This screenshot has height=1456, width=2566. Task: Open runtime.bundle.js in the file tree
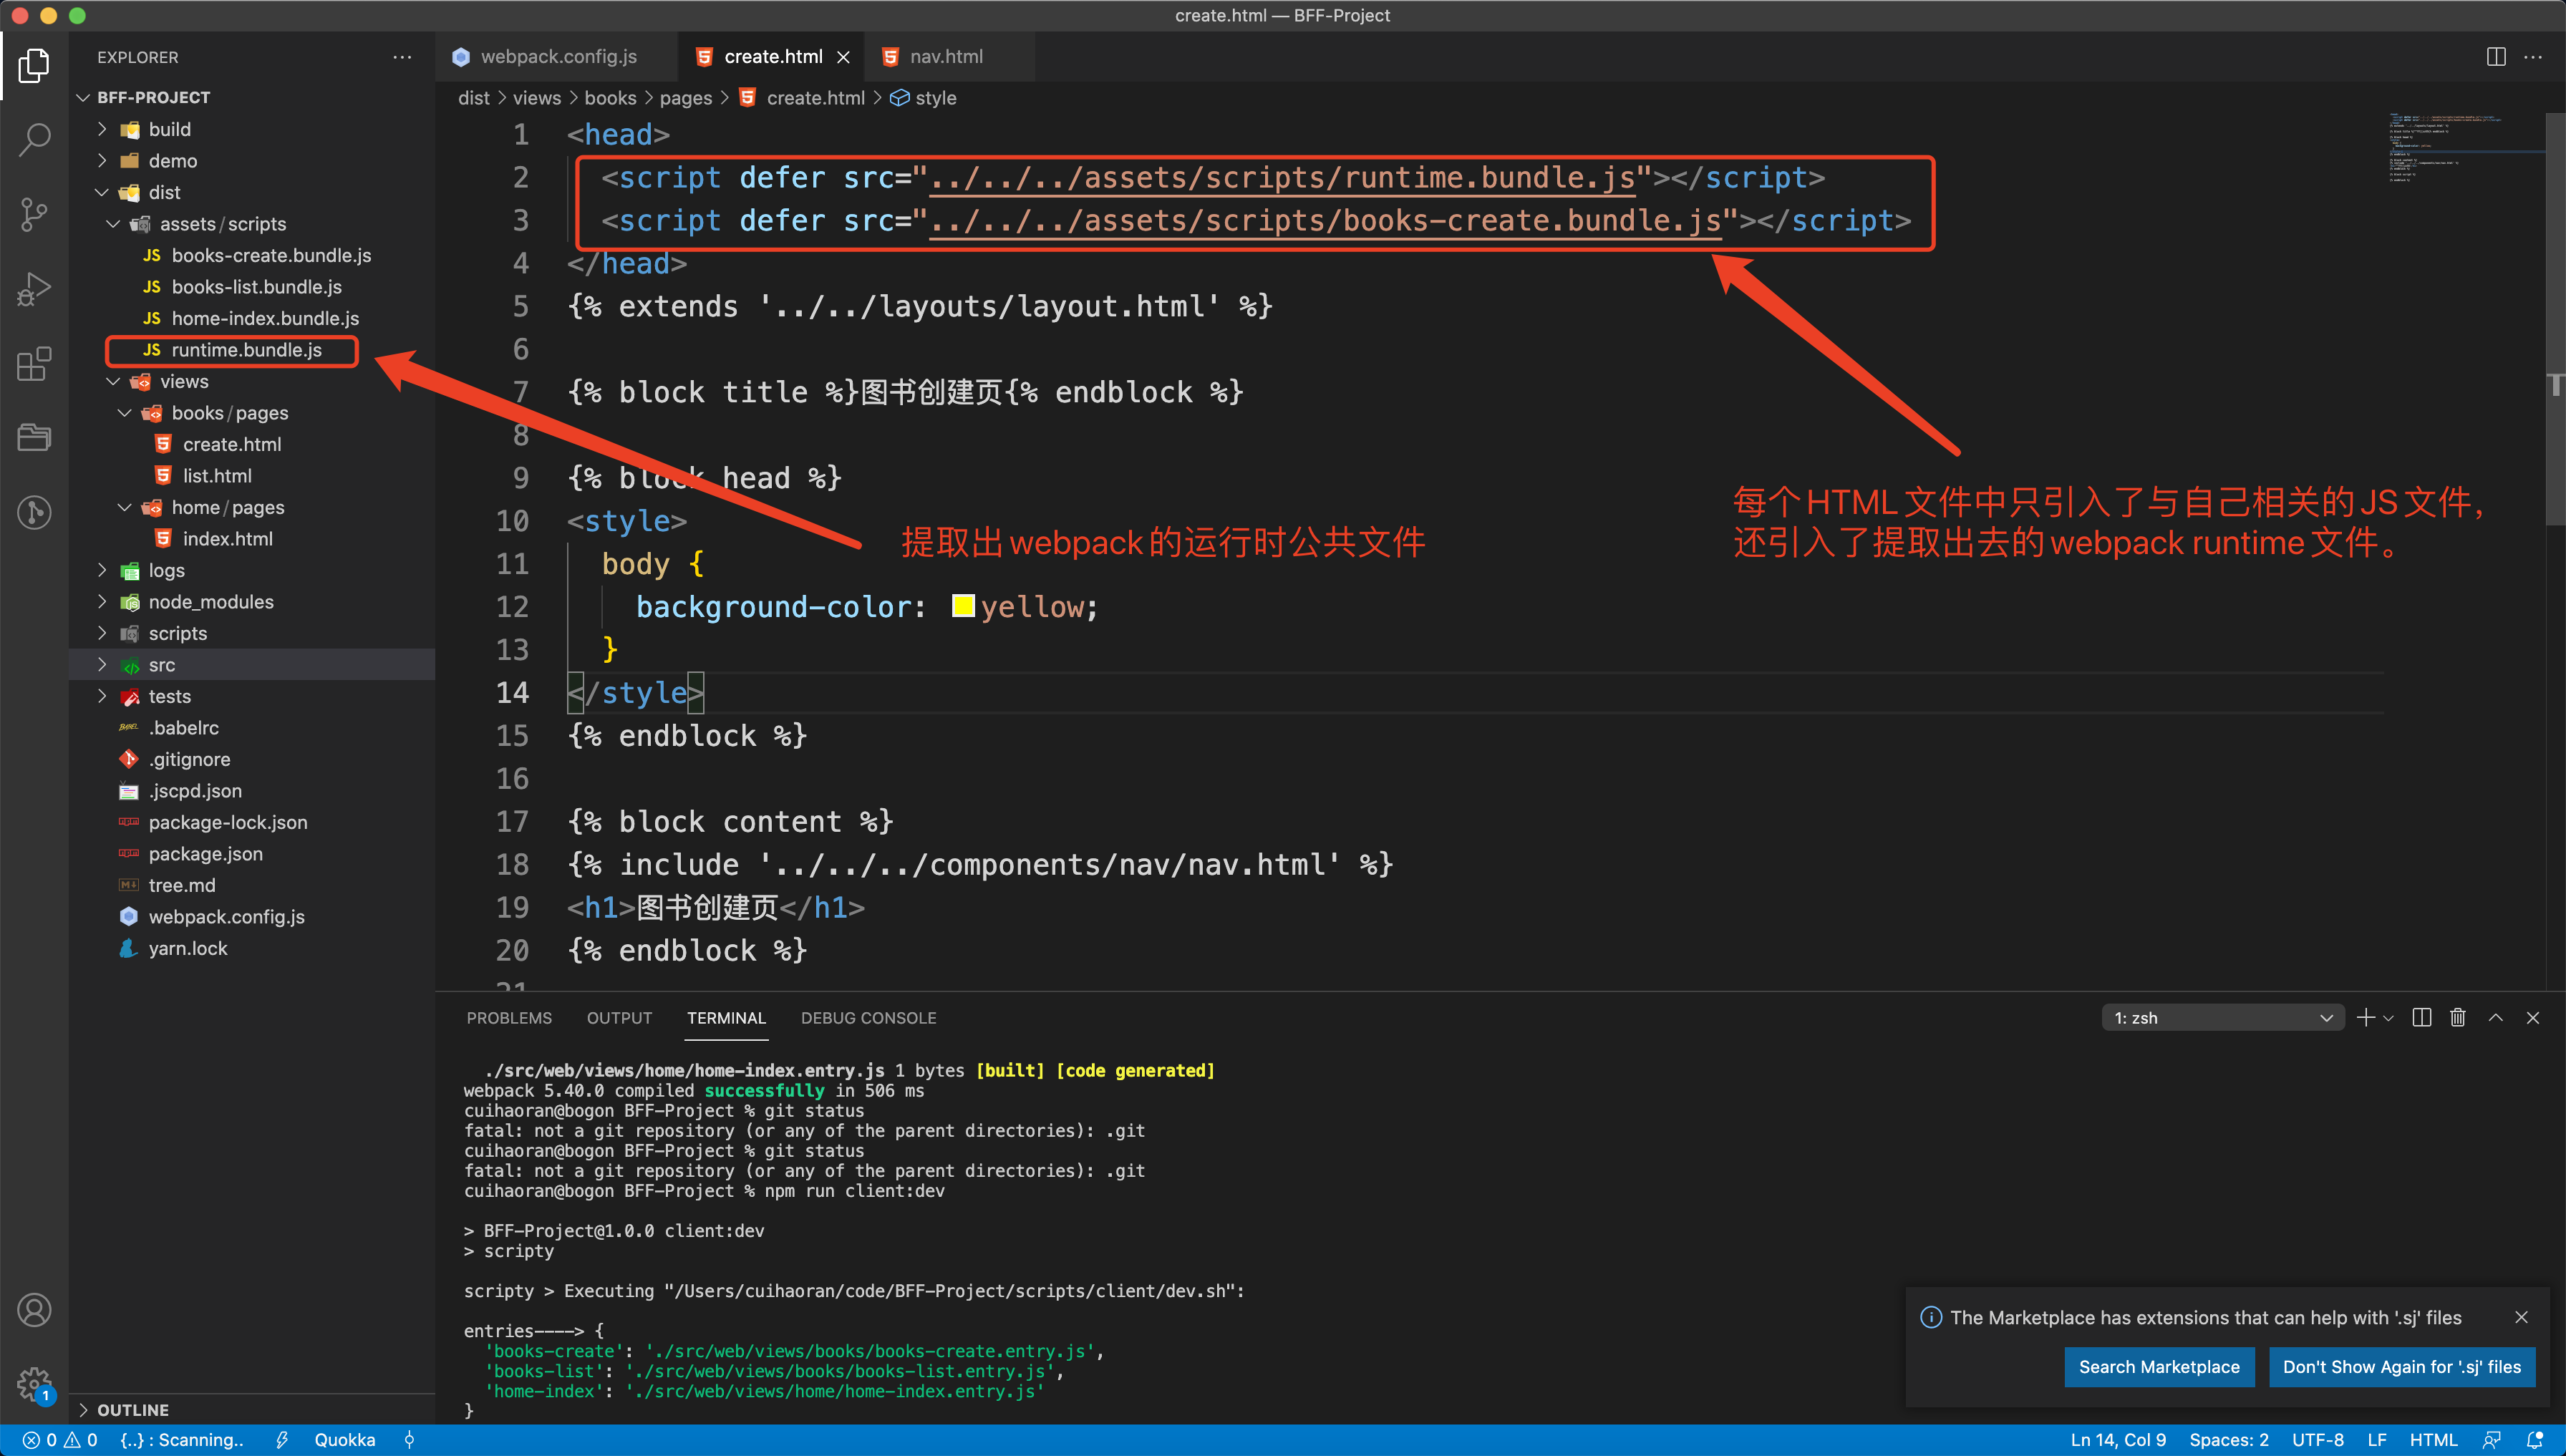246,350
